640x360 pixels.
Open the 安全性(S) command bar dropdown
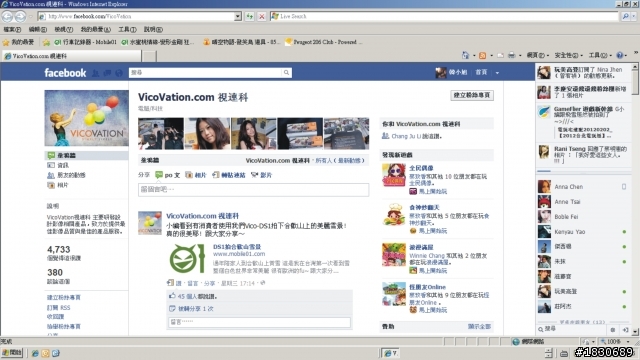coord(568,55)
